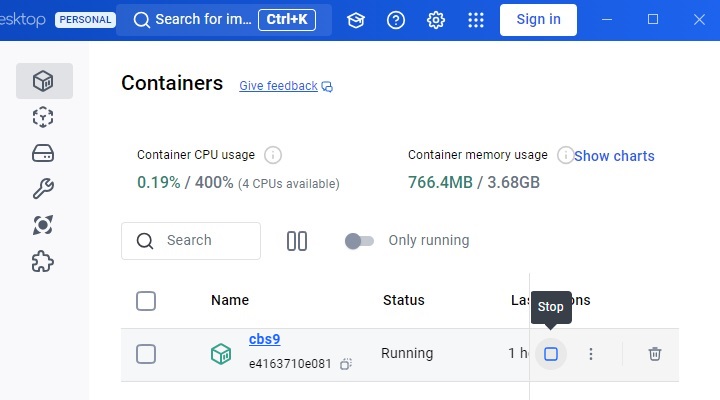720x400 pixels.
Task: Click the 766.4MB / 3.68GB memory value
Action: pos(474,182)
